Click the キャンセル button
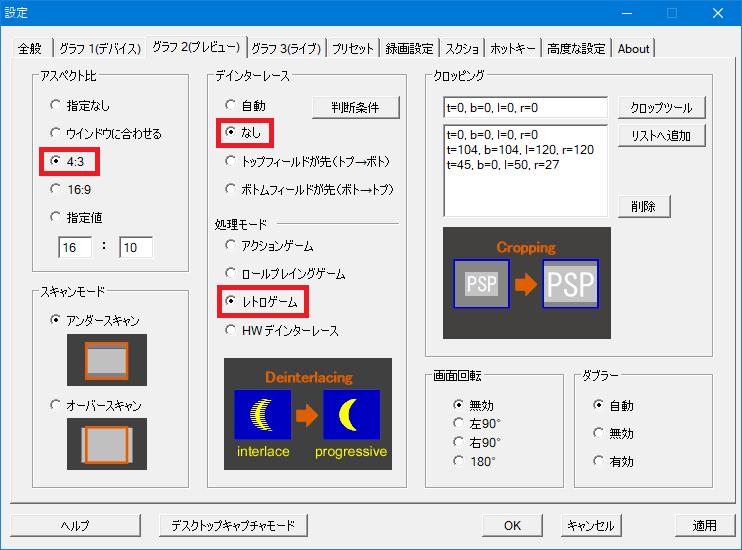This screenshot has width=742, height=550. pos(591,525)
